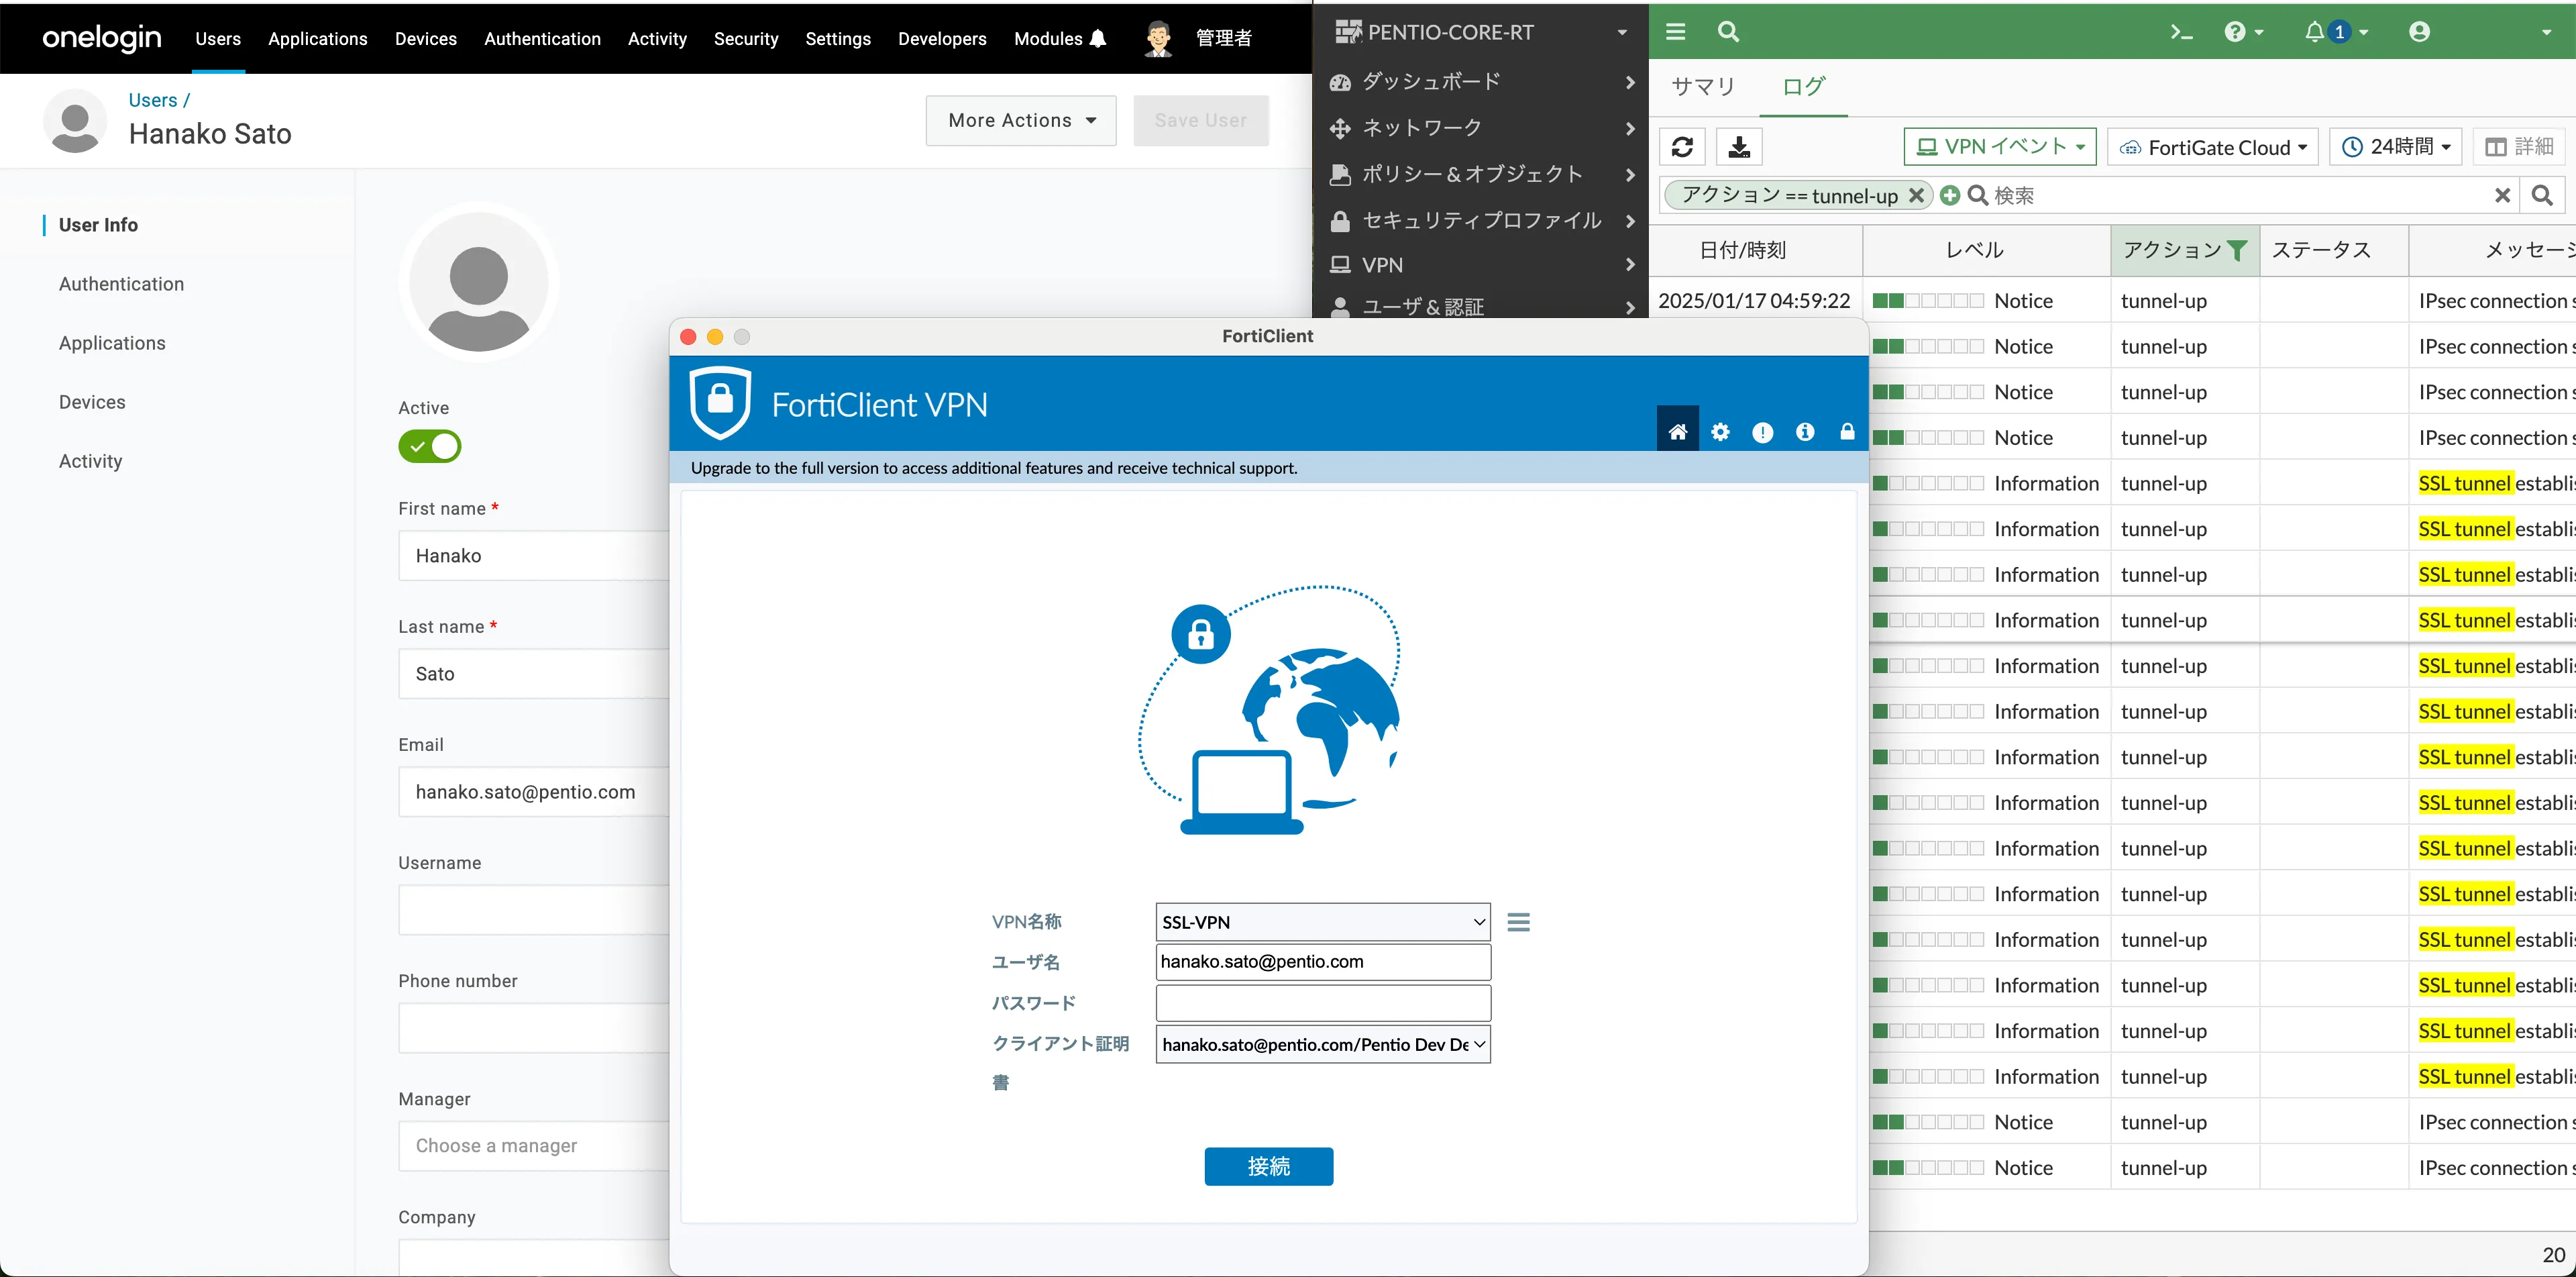The height and width of the screenshot is (1277, 2576).
Task: Click the VPN connection hamburger menu icon
Action: (1518, 922)
